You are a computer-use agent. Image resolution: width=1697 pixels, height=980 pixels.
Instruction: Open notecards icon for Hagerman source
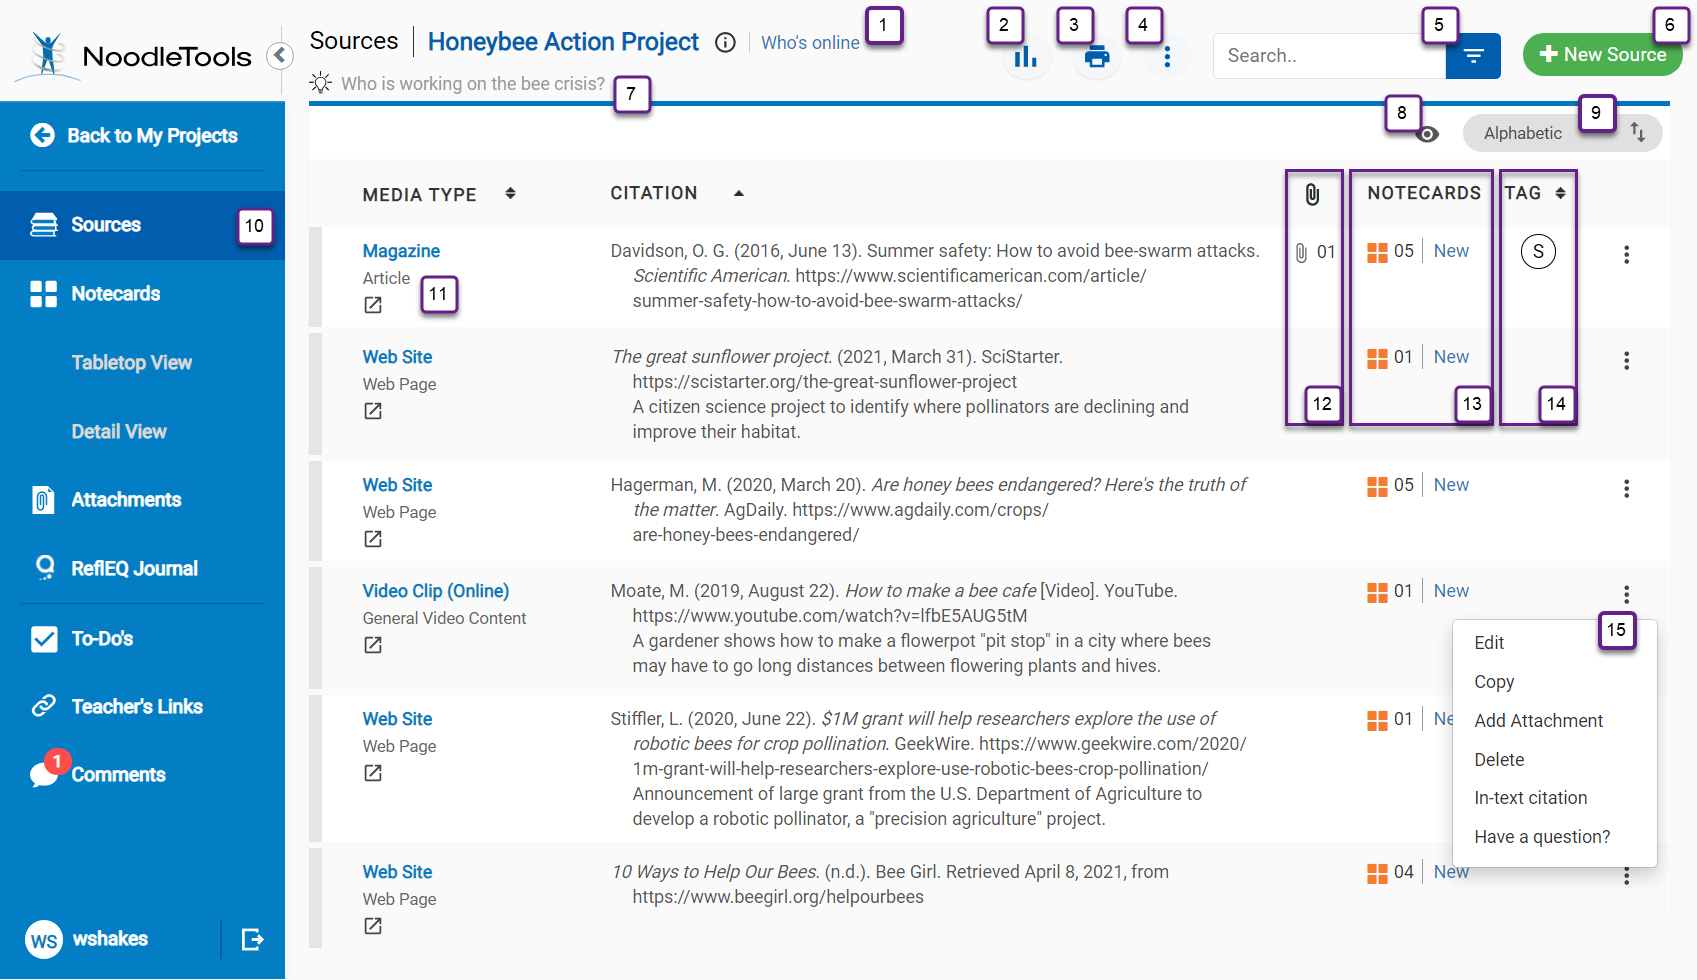[1377, 486]
